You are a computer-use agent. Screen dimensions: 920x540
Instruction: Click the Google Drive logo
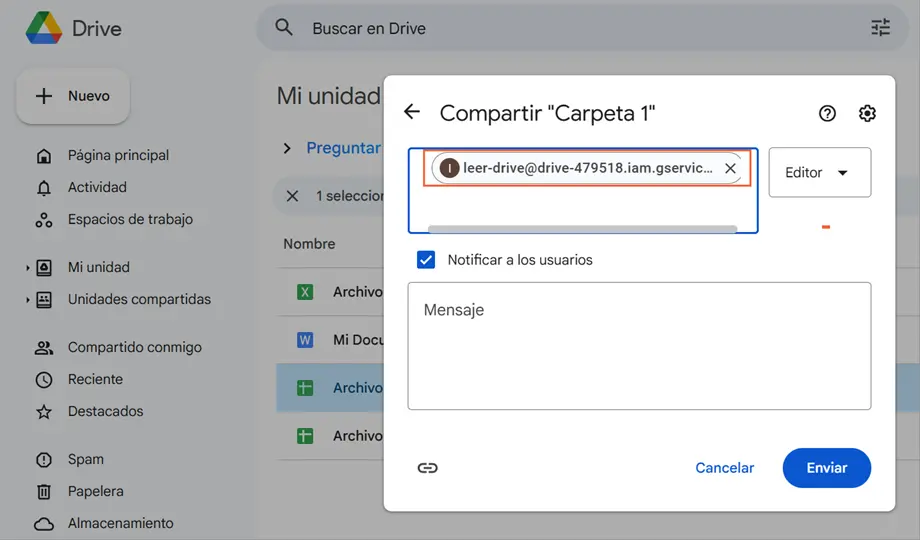(44, 28)
